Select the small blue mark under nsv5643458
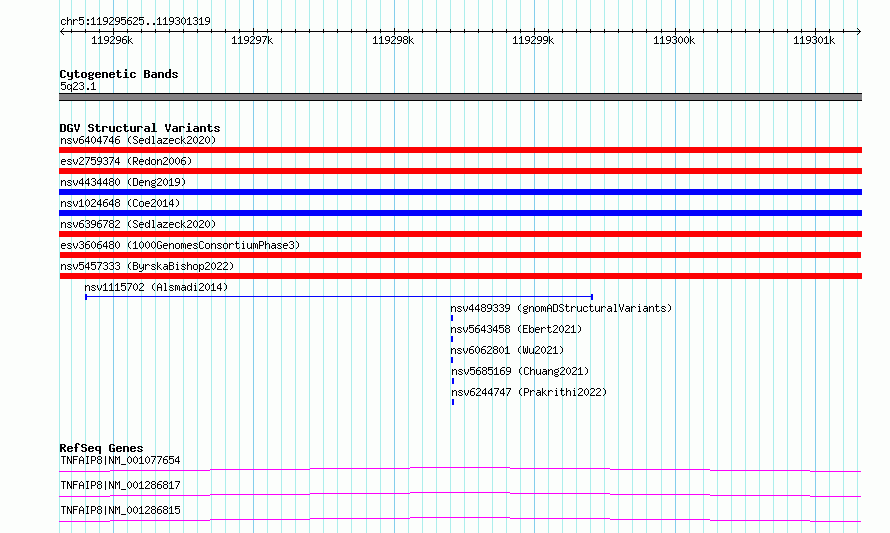 [452, 339]
